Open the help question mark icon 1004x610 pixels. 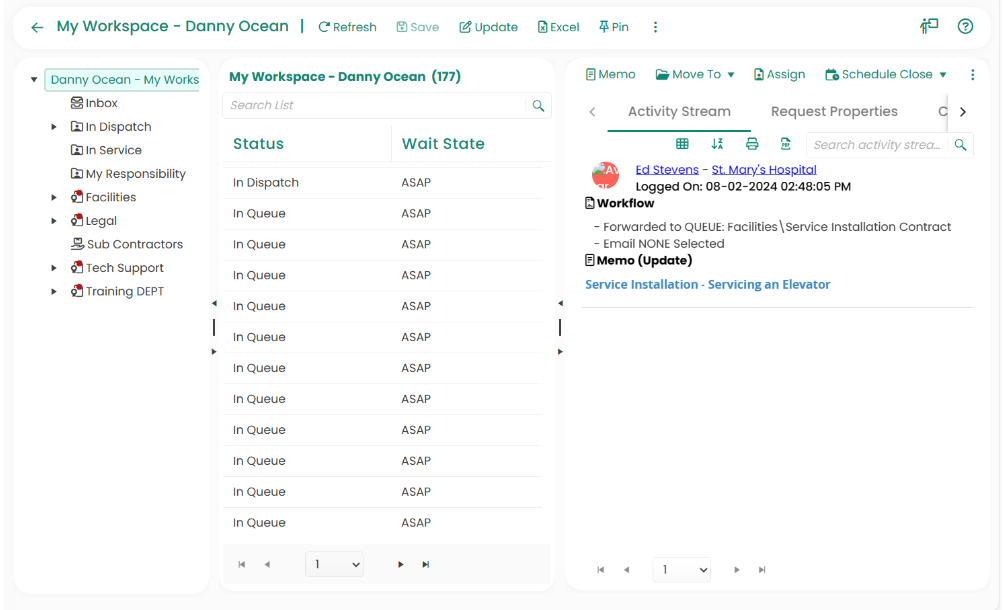965,27
